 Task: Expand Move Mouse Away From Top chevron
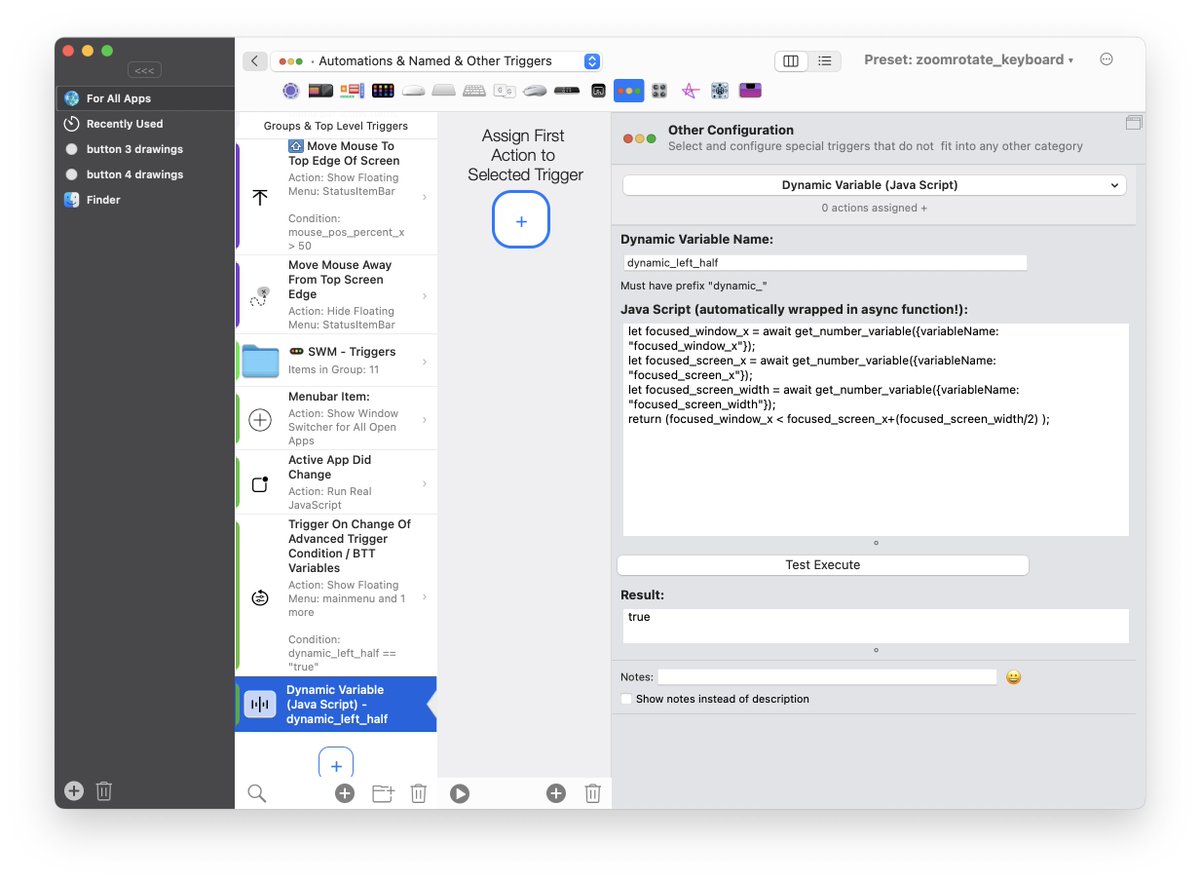point(424,296)
